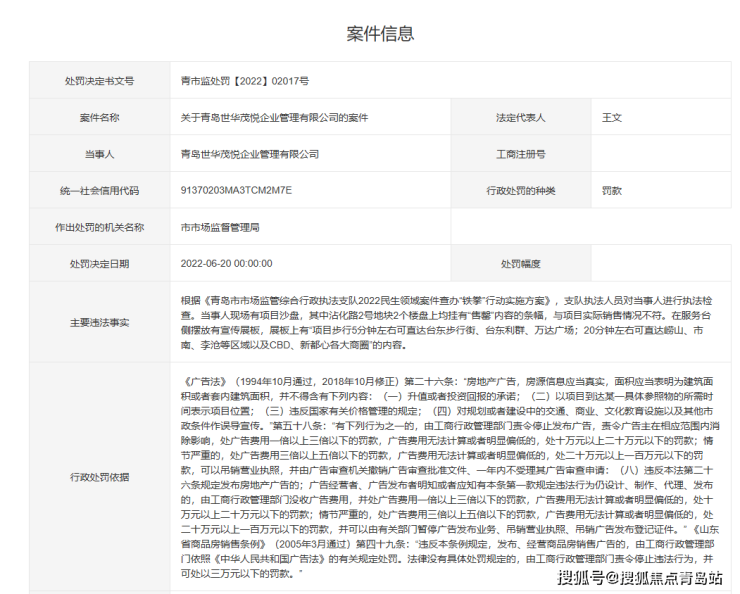740x594 pixels.
Task: Select the decision date 2022-06-20 00:00:00
Action: coord(226,264)
